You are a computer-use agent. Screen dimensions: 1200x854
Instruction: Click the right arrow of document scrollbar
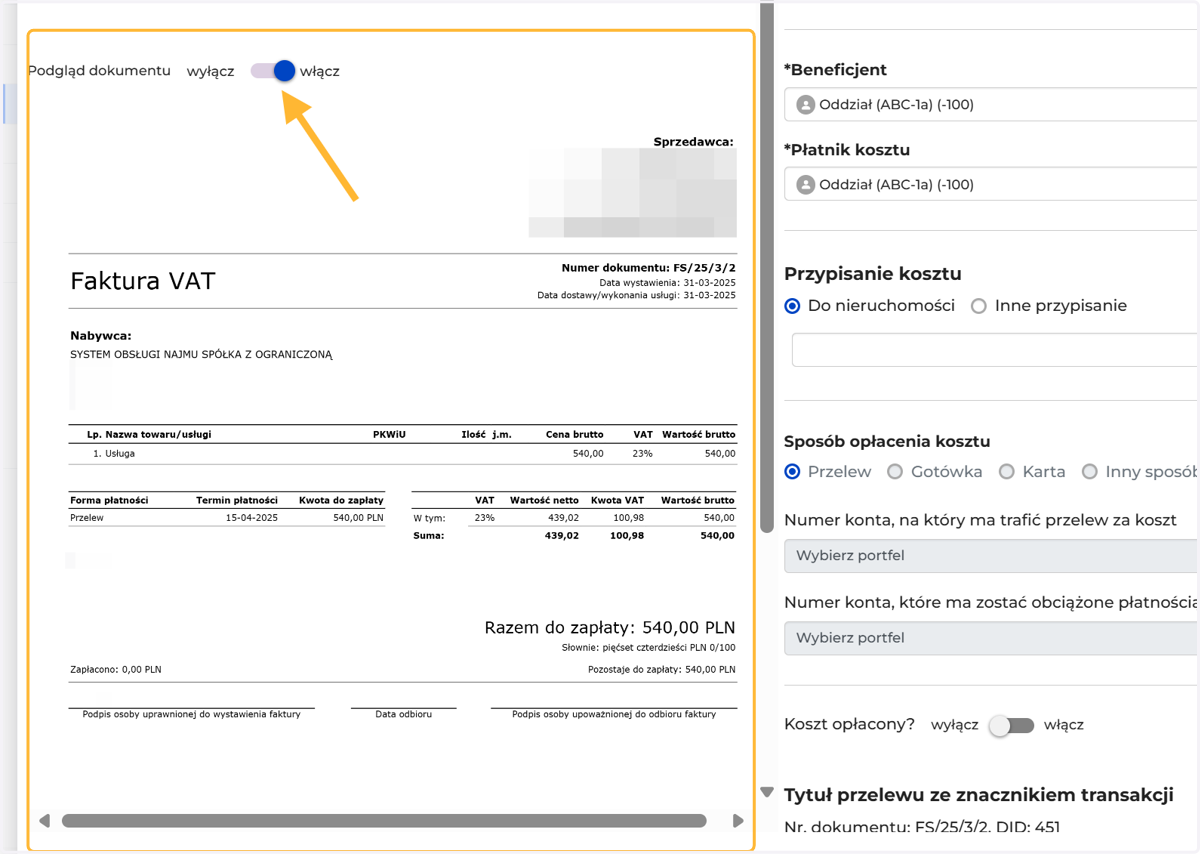[738, 821]
